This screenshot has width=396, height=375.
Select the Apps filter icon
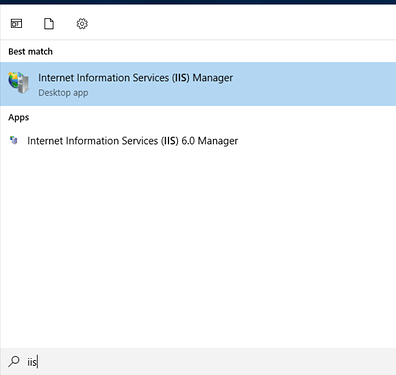pos(16,24)
